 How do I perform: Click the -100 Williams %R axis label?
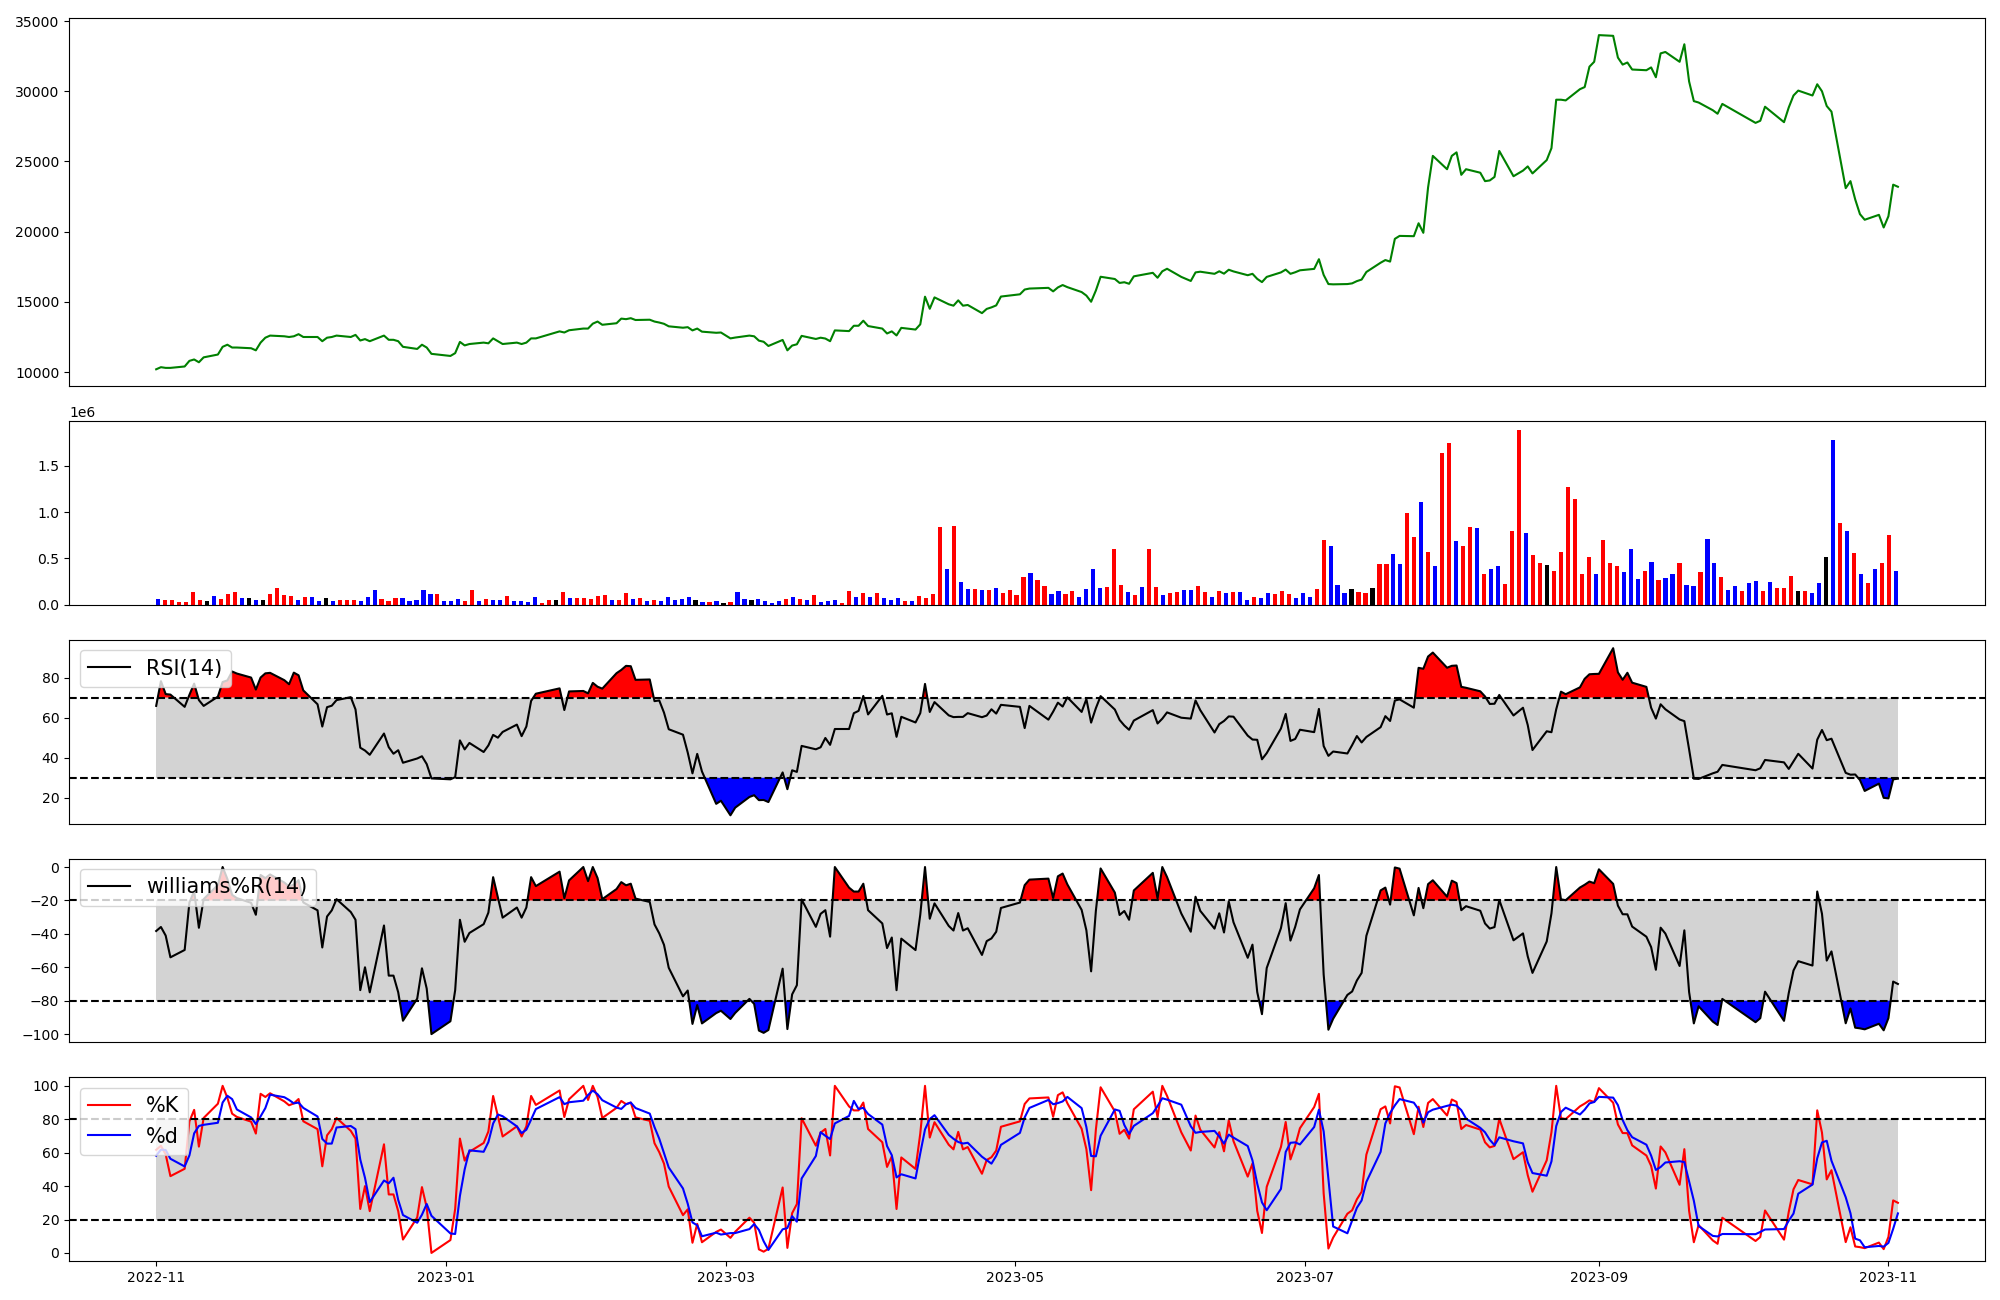[x=42, y=1034]
